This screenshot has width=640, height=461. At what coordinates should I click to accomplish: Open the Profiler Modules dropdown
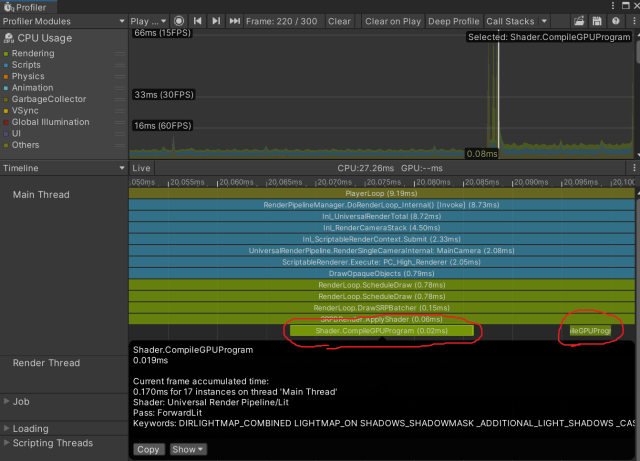63,21
